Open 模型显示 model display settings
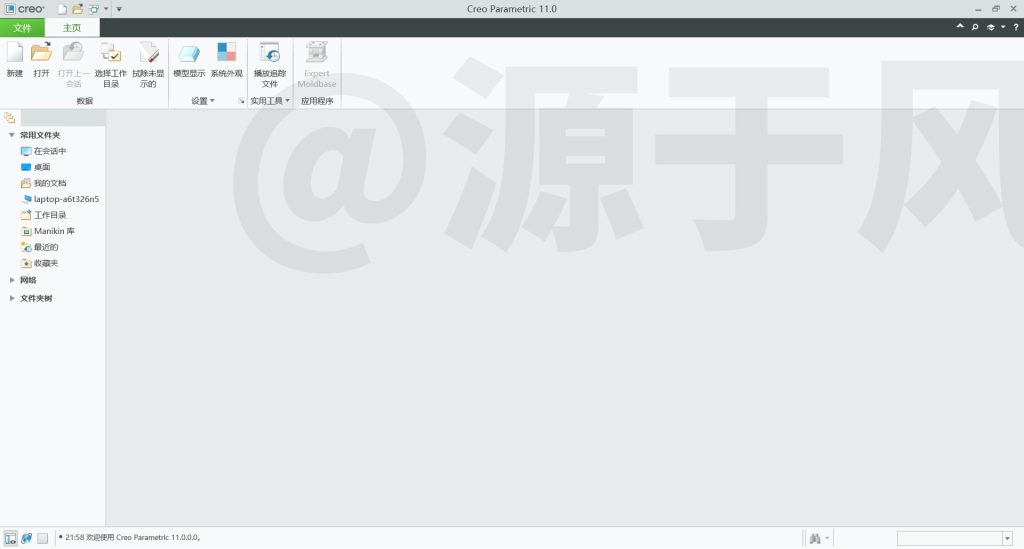 (189, 52)
